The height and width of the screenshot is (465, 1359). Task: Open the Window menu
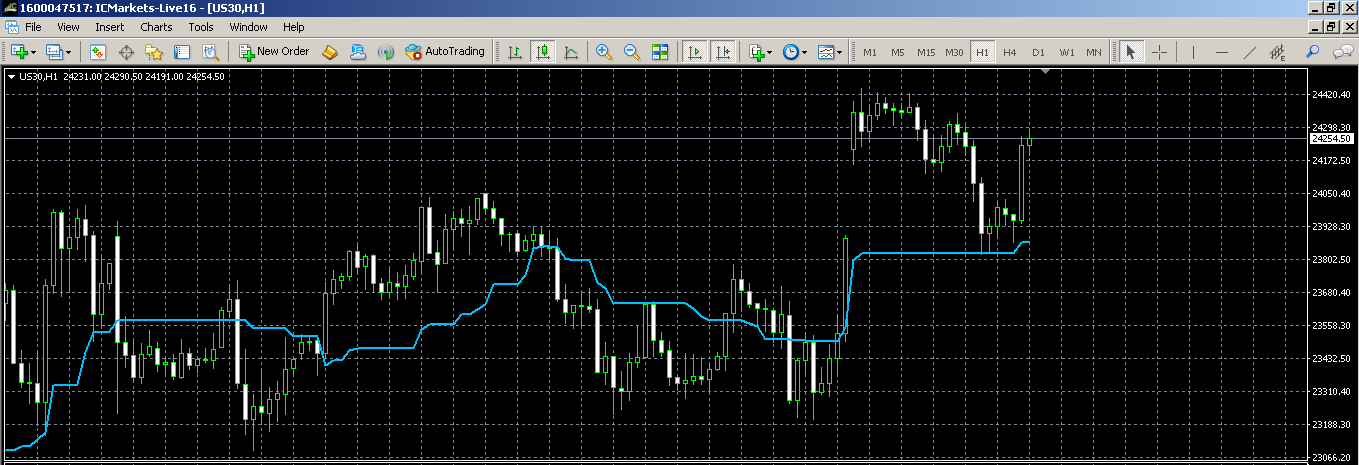pos(249,27)
